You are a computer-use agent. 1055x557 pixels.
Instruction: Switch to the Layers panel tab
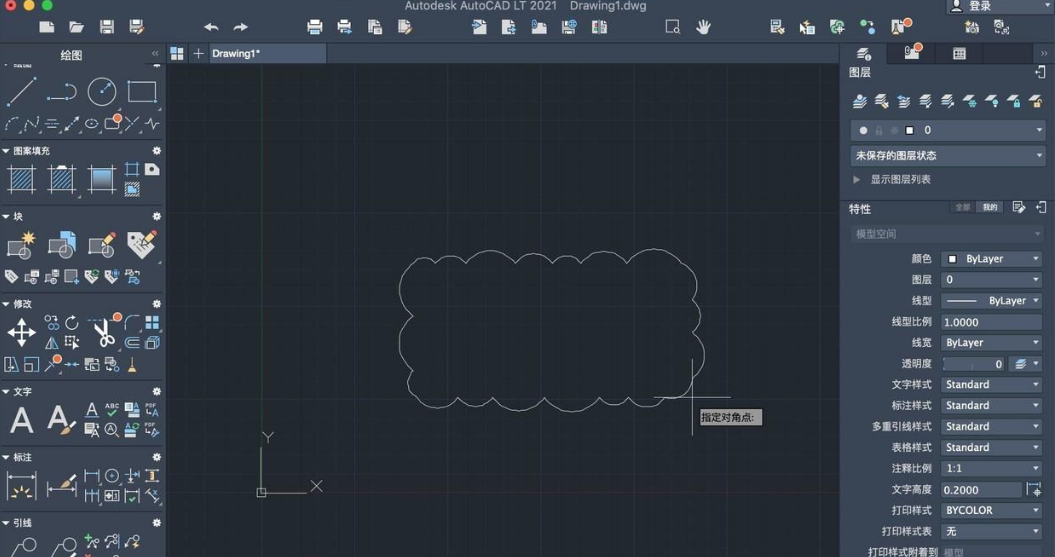pos(864,54)
